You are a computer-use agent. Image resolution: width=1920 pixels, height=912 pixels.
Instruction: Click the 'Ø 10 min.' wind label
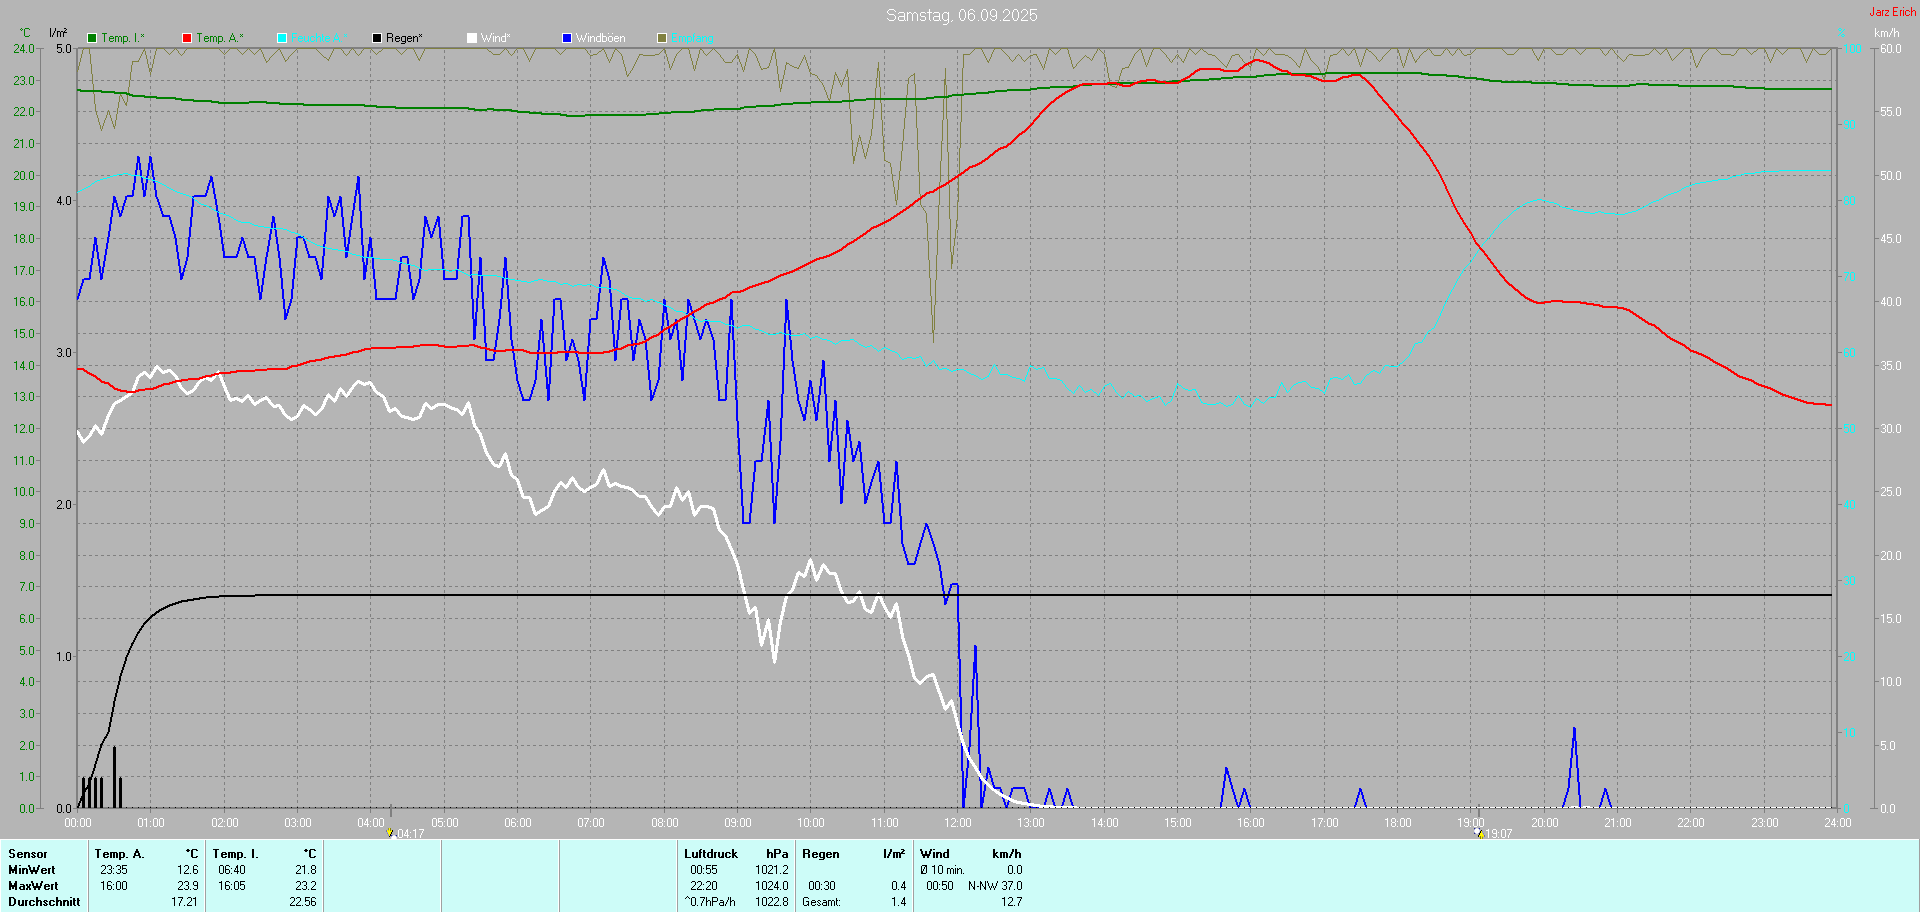pos(942,870)
